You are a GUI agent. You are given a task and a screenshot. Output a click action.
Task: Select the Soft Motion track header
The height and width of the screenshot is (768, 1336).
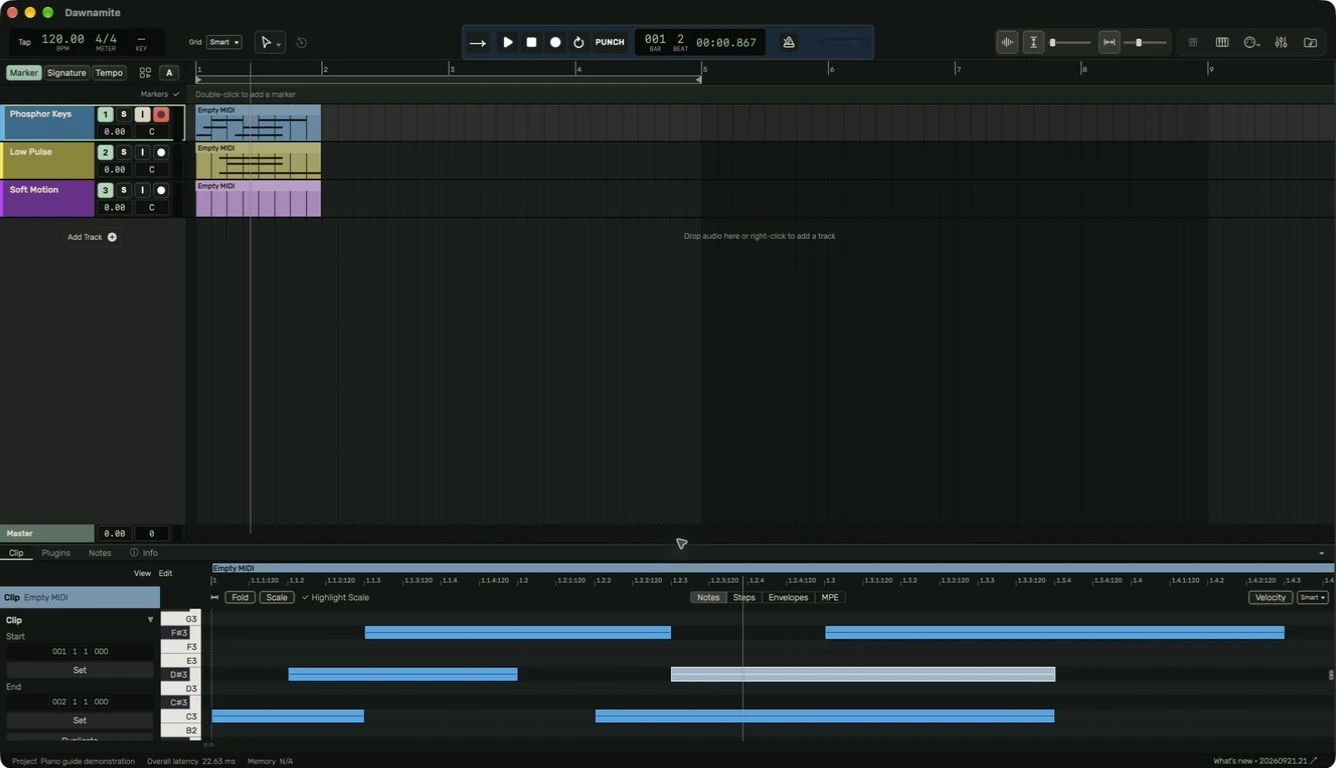pyautogui.click(x=47, y=199)
